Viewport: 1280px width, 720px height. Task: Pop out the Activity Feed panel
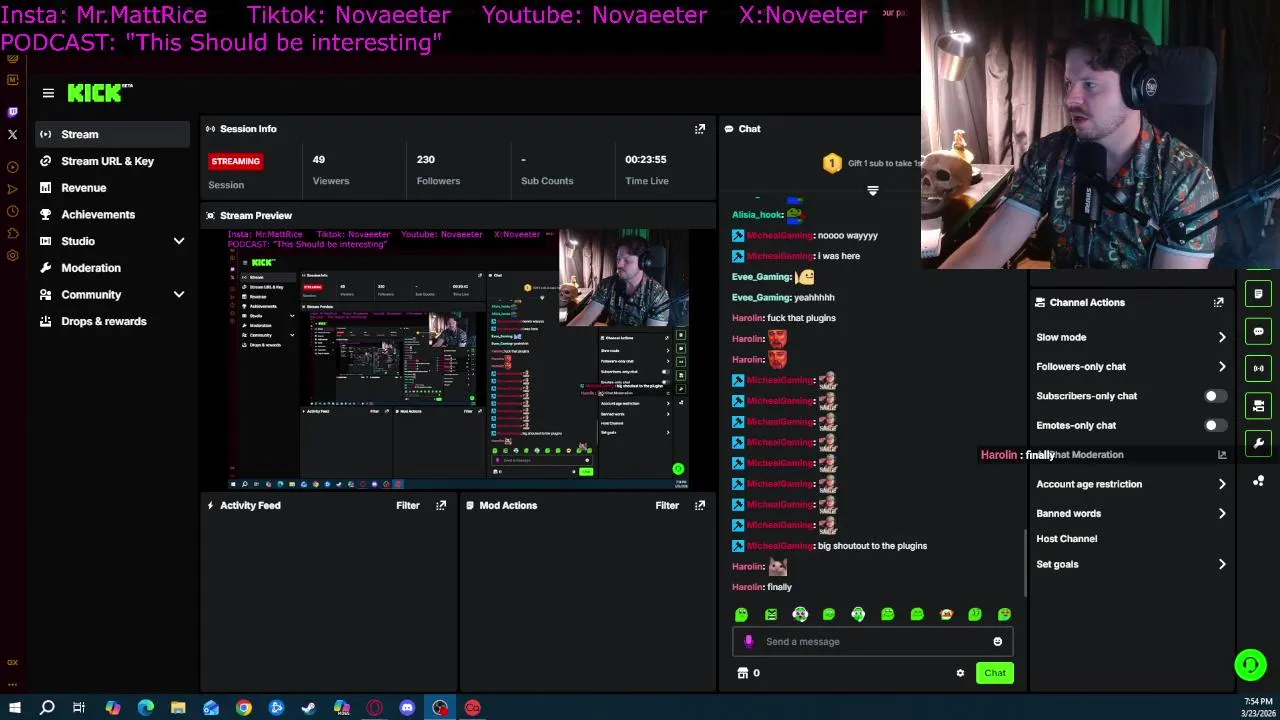(x=441, y=505)
